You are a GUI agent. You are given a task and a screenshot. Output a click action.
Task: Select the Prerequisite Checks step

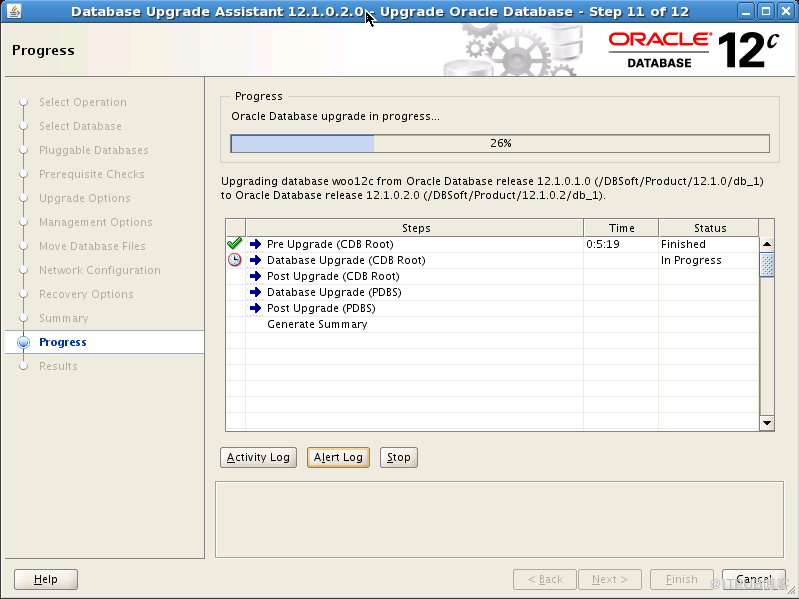(92, 174)
